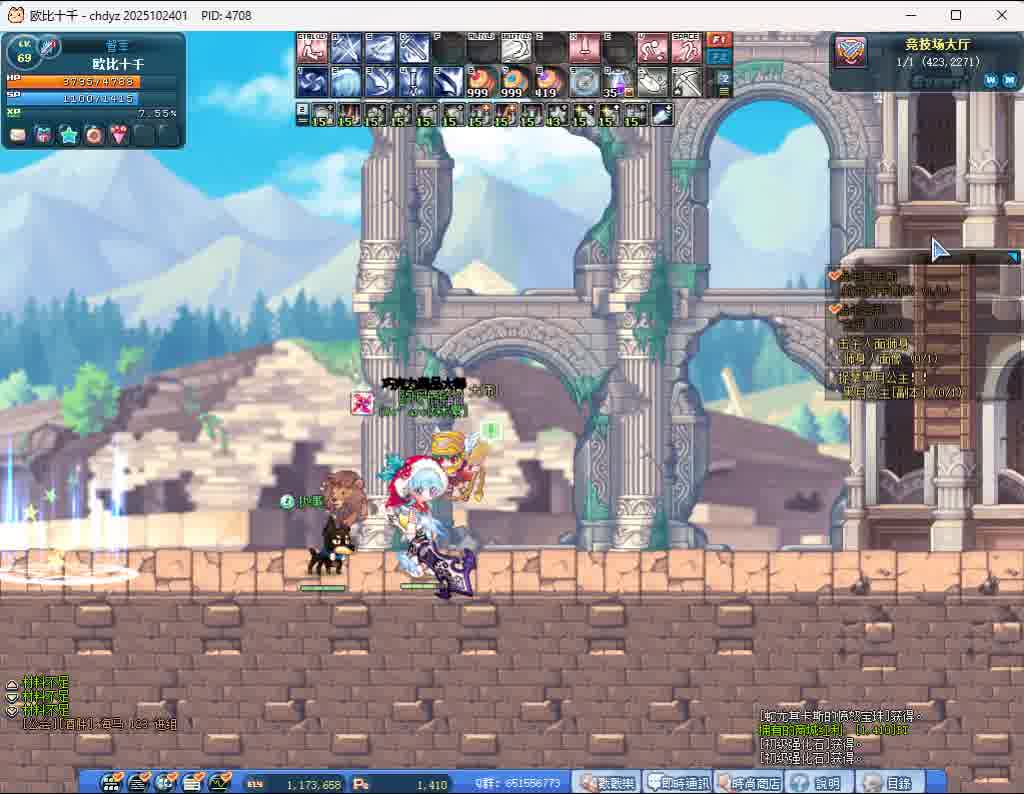The width and height of the screenshot is (1024, 794).
Task: Open the gift box icon in status panel
Action: pos(43,134)
